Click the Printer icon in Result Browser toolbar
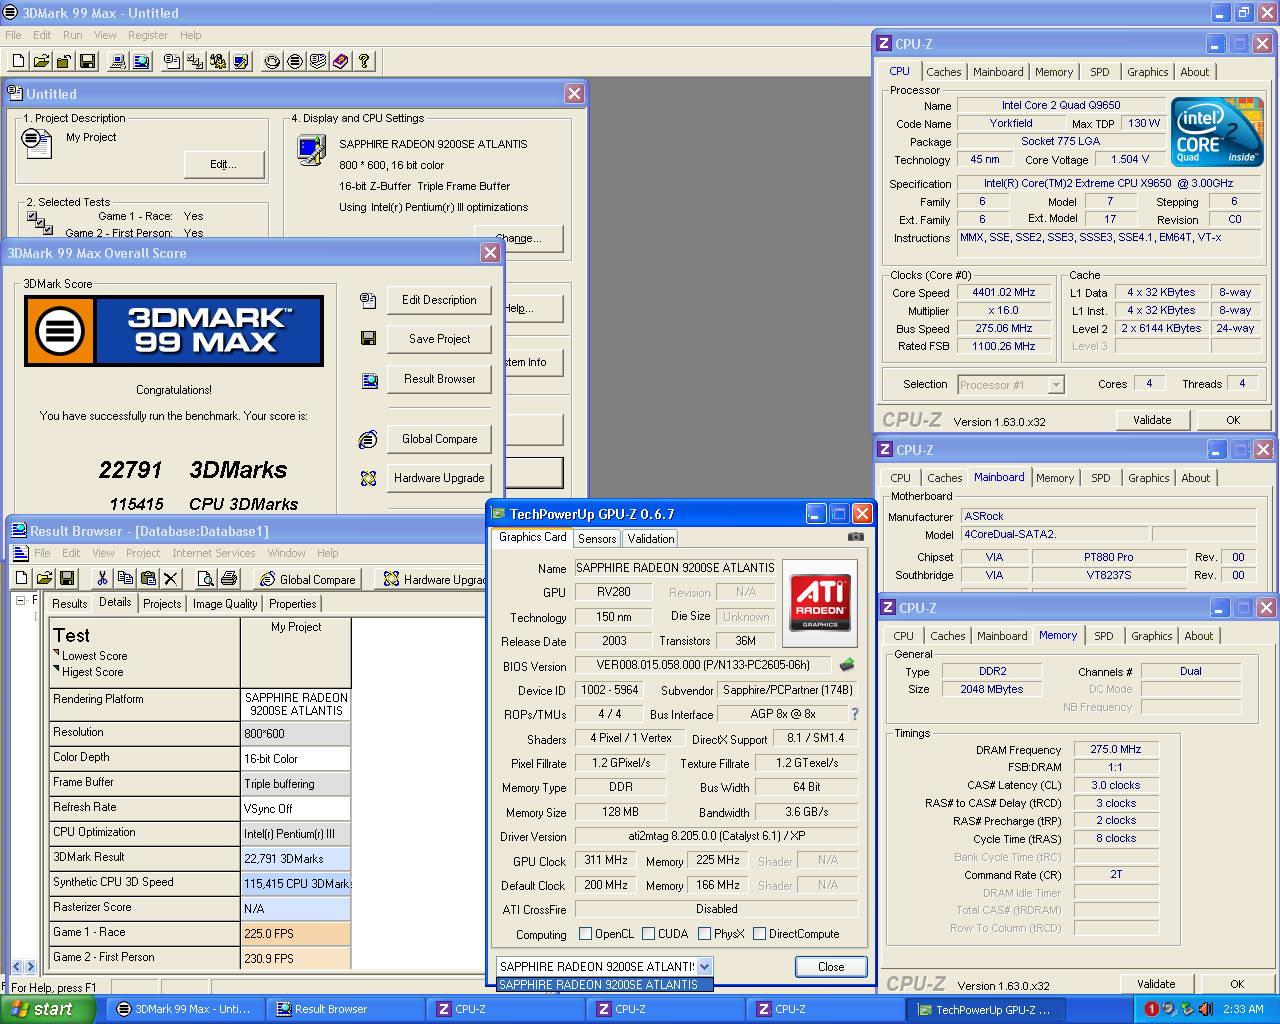Viewport: 1280px width, 1024px height. (x=229, y=578)
